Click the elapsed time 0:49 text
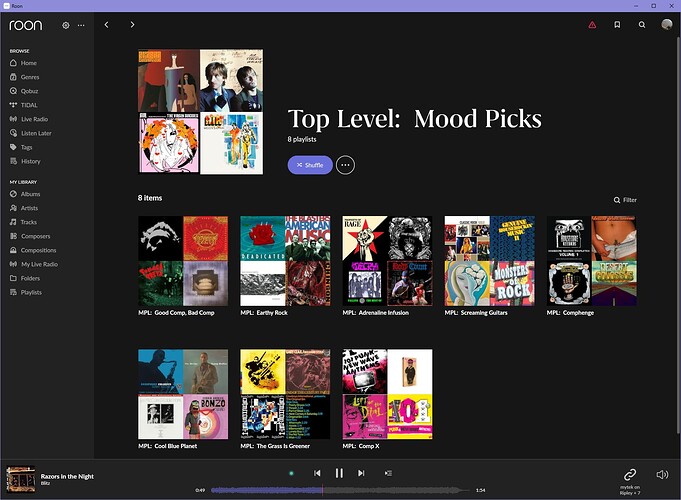 [200, 490]
